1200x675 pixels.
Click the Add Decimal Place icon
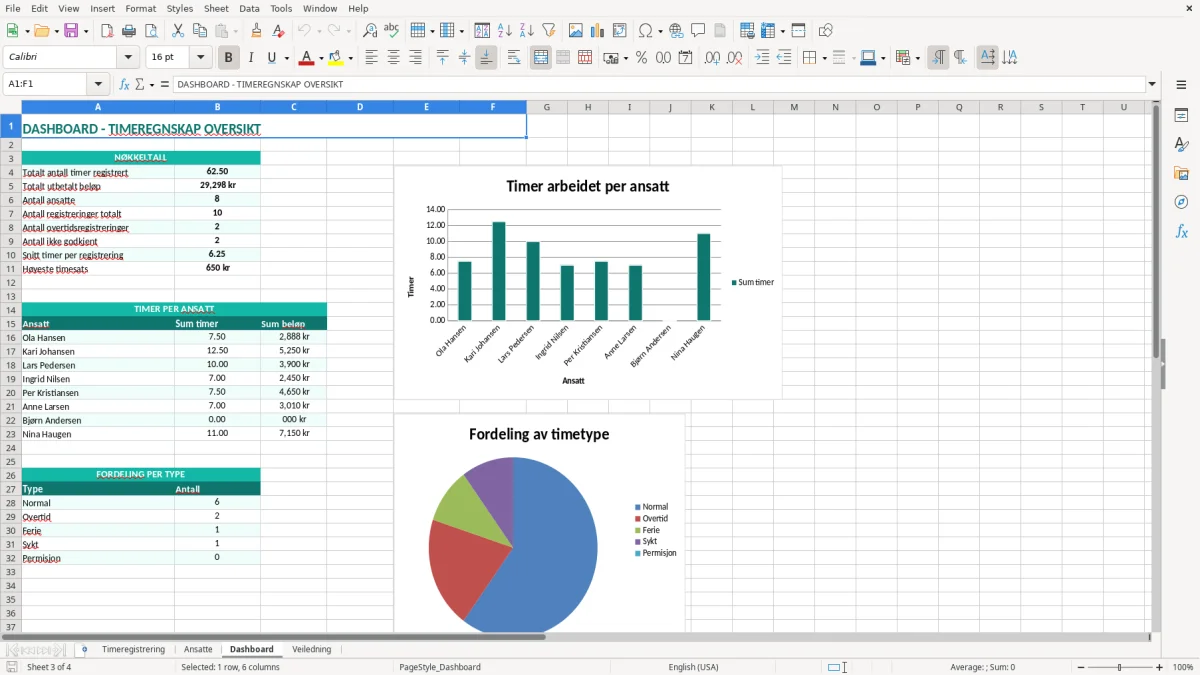[x=712, y=58]
